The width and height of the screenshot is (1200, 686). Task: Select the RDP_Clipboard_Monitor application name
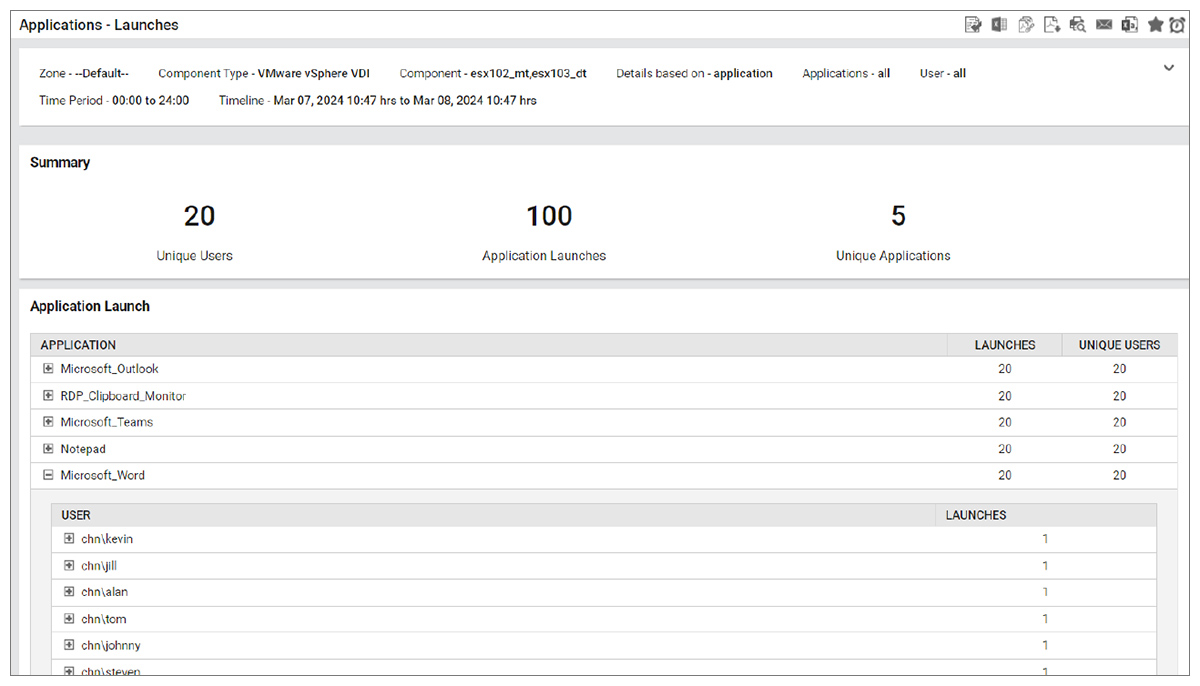[123, 396]
